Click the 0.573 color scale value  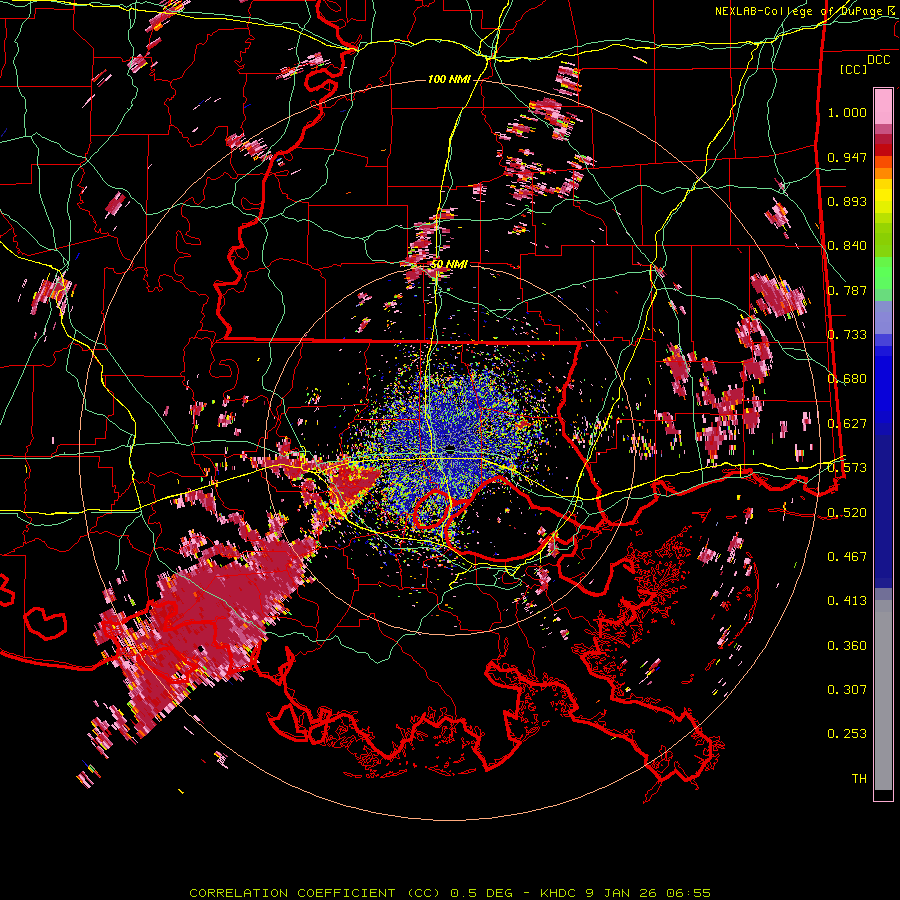(x=847, y=468)
